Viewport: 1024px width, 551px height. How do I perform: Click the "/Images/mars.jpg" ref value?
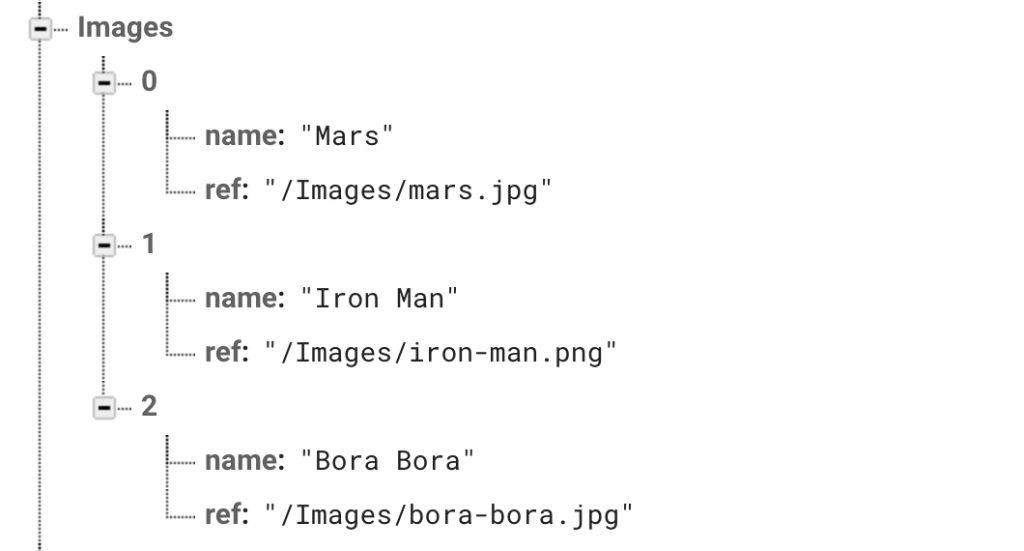408,191
